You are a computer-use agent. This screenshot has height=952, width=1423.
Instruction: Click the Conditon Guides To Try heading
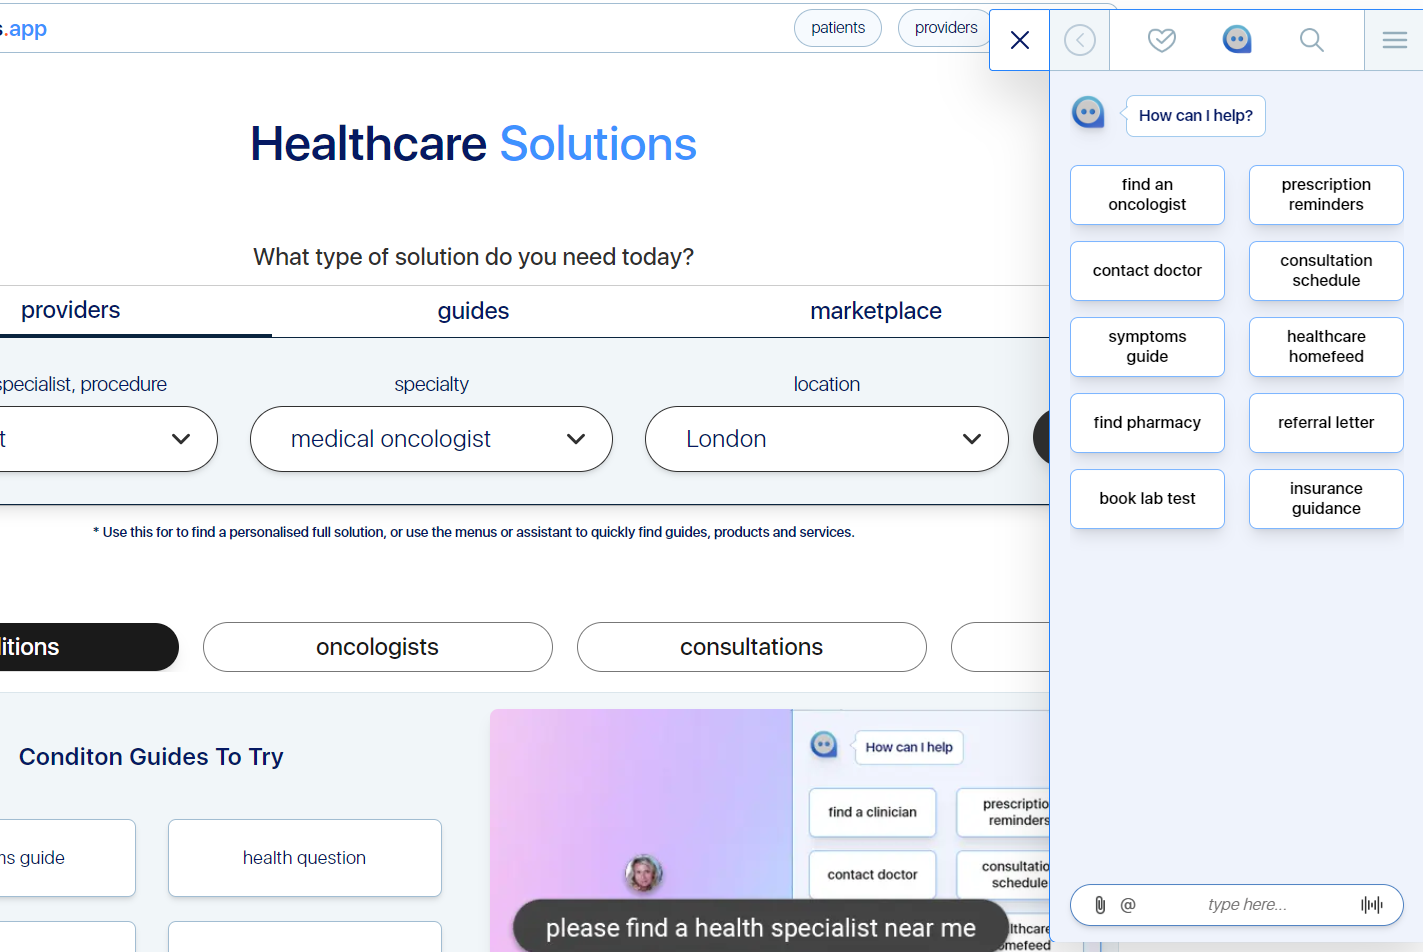point(151,757)
